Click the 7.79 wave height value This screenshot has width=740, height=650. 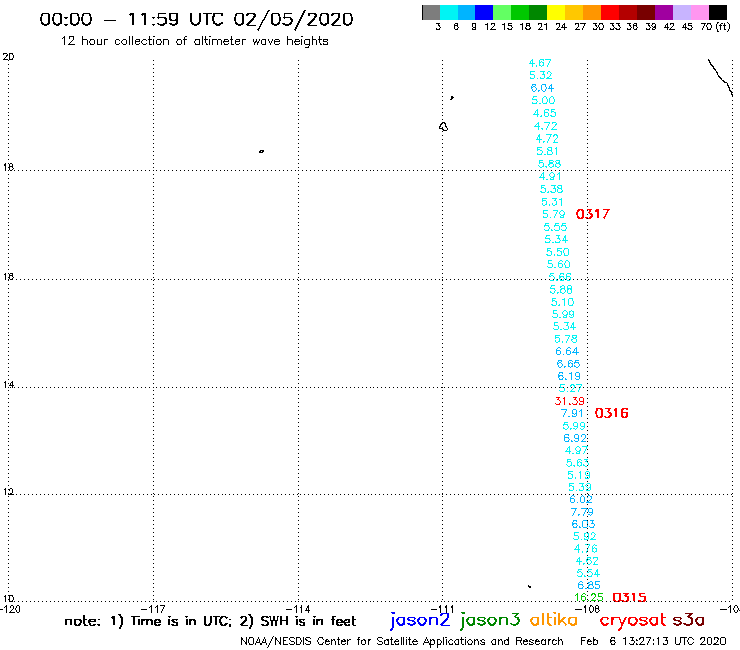[582, 512]
